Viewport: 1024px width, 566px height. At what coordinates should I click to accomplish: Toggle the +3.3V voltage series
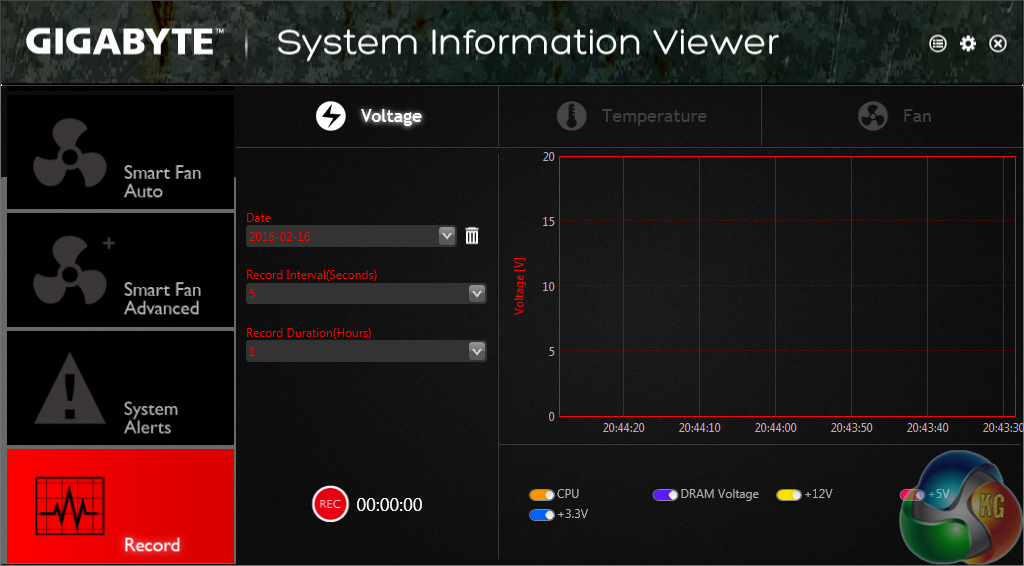[x=541, y=515]
